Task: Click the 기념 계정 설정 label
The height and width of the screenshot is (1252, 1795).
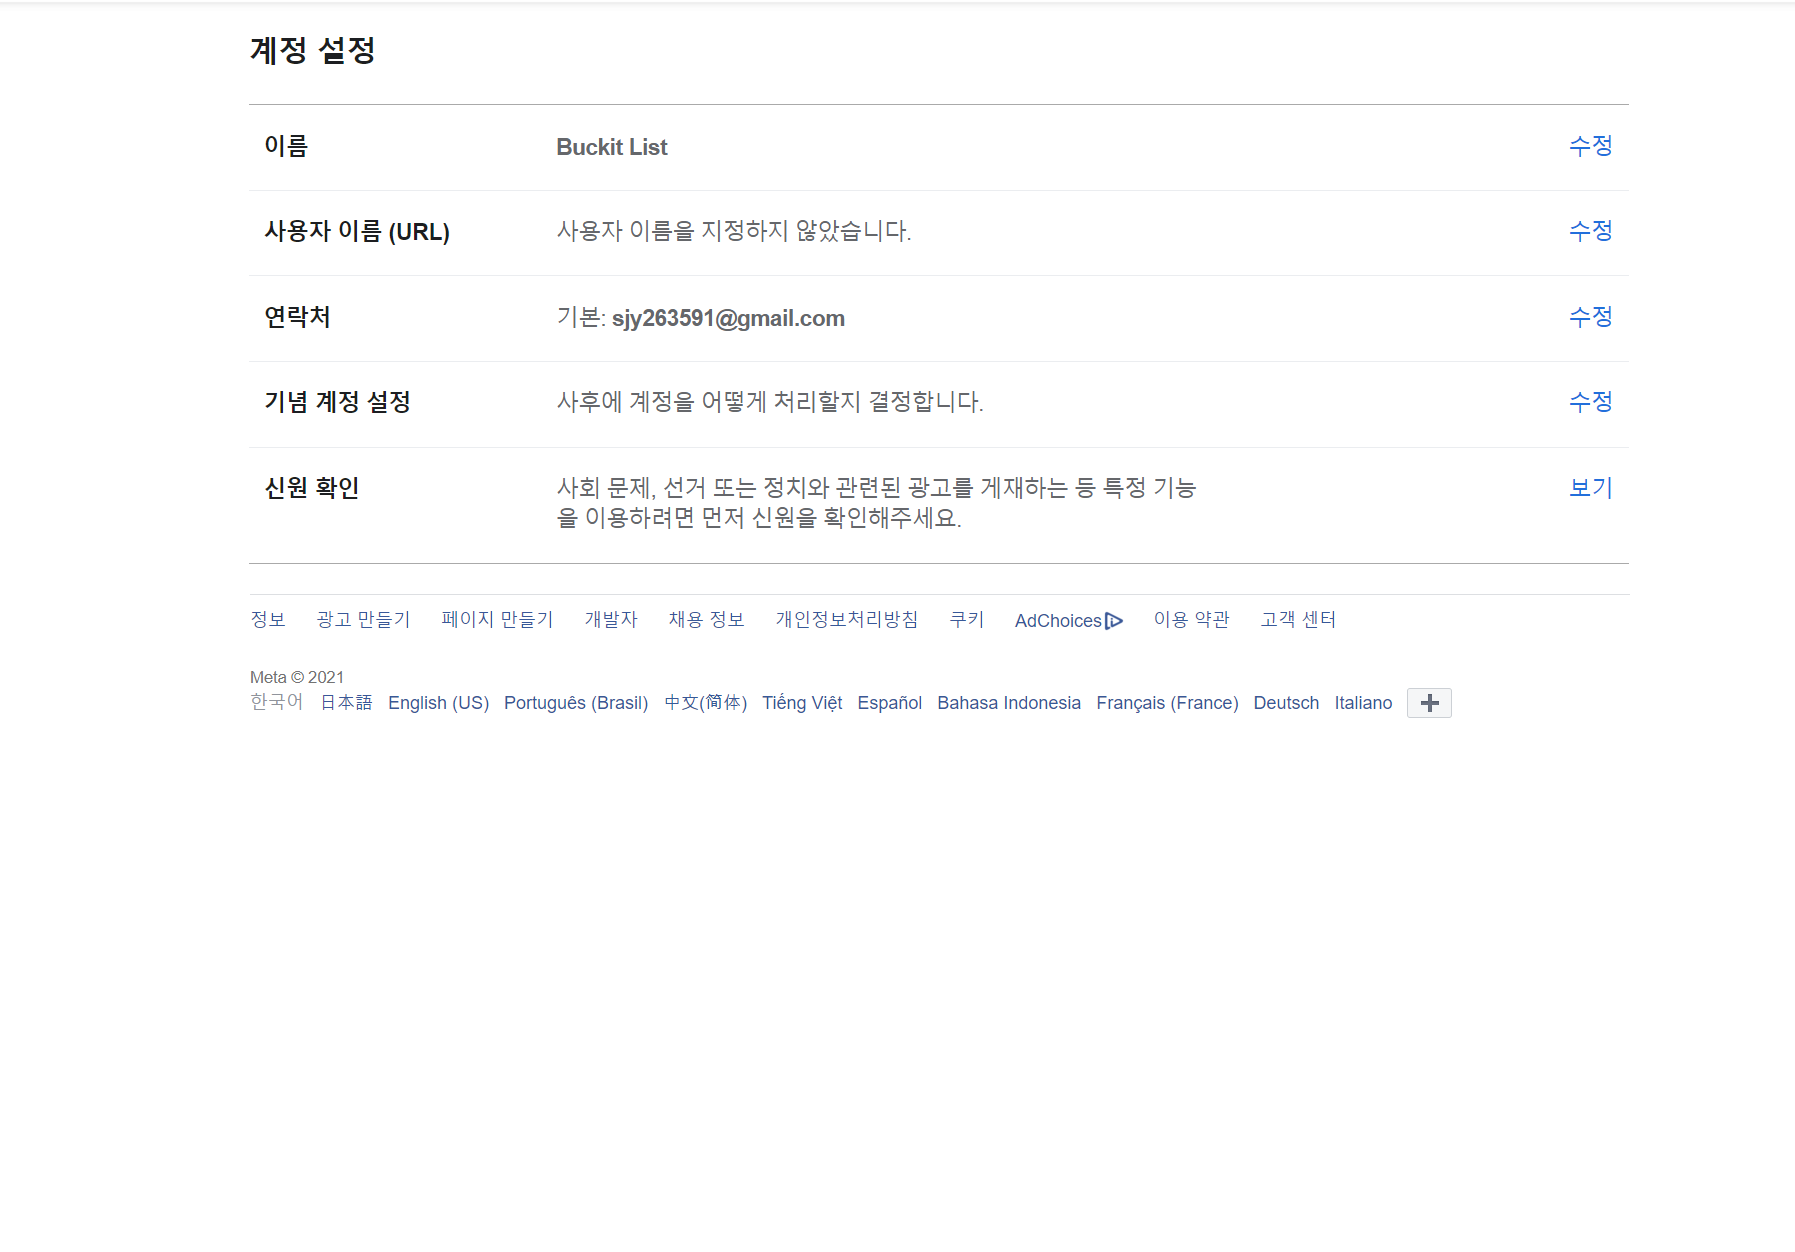Action: 338,402
